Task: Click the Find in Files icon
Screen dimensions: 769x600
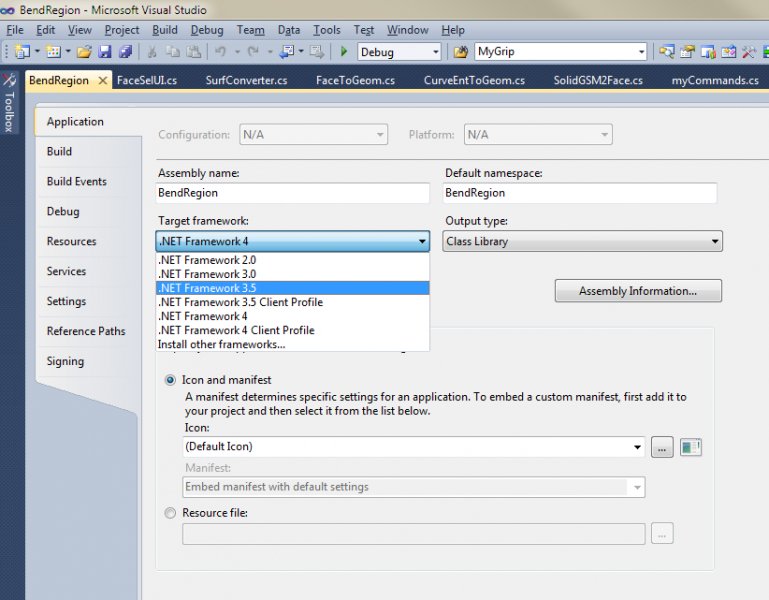Action: point(460,52)
